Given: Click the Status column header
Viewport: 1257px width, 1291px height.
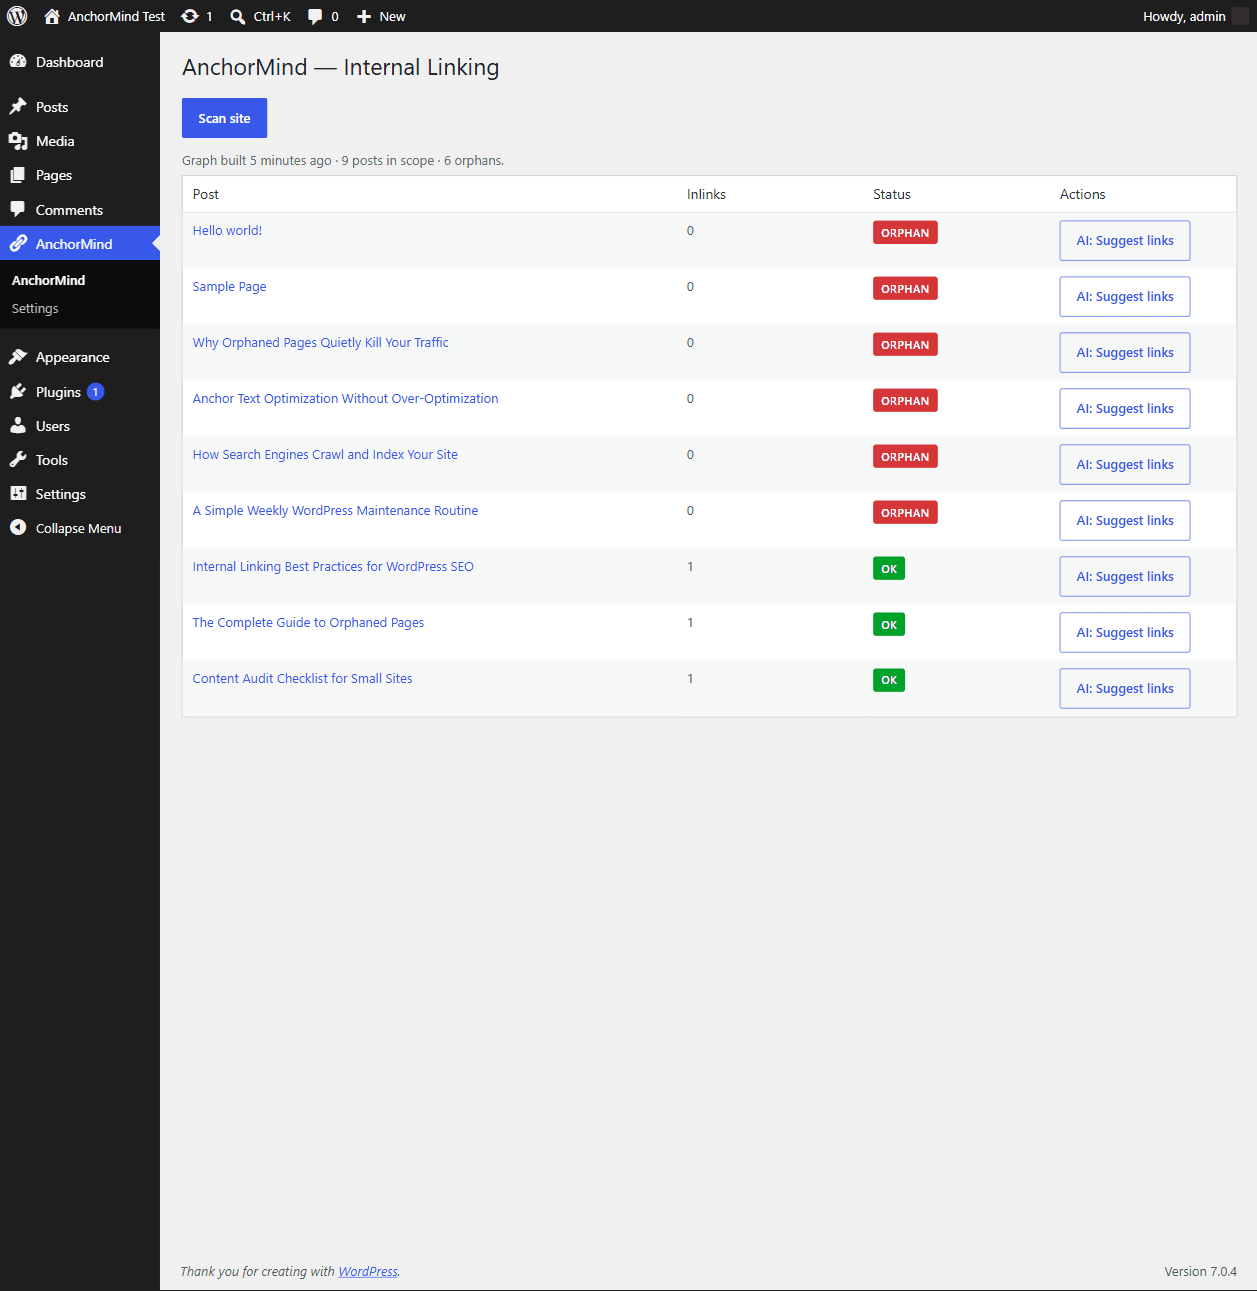Looking at the screenshot, I should pos(892,194).
